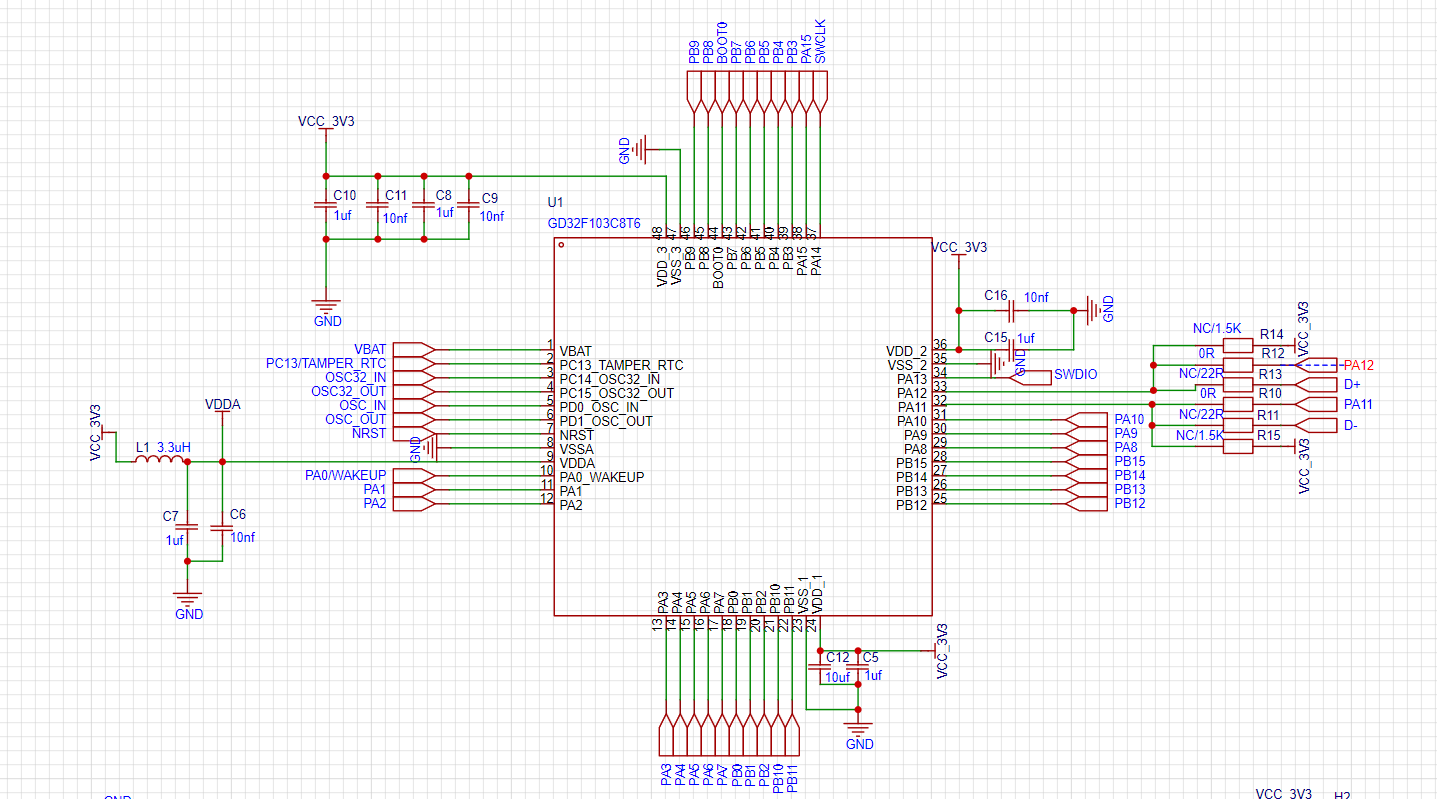Select the blue VBAT port label

click(370, 349)
